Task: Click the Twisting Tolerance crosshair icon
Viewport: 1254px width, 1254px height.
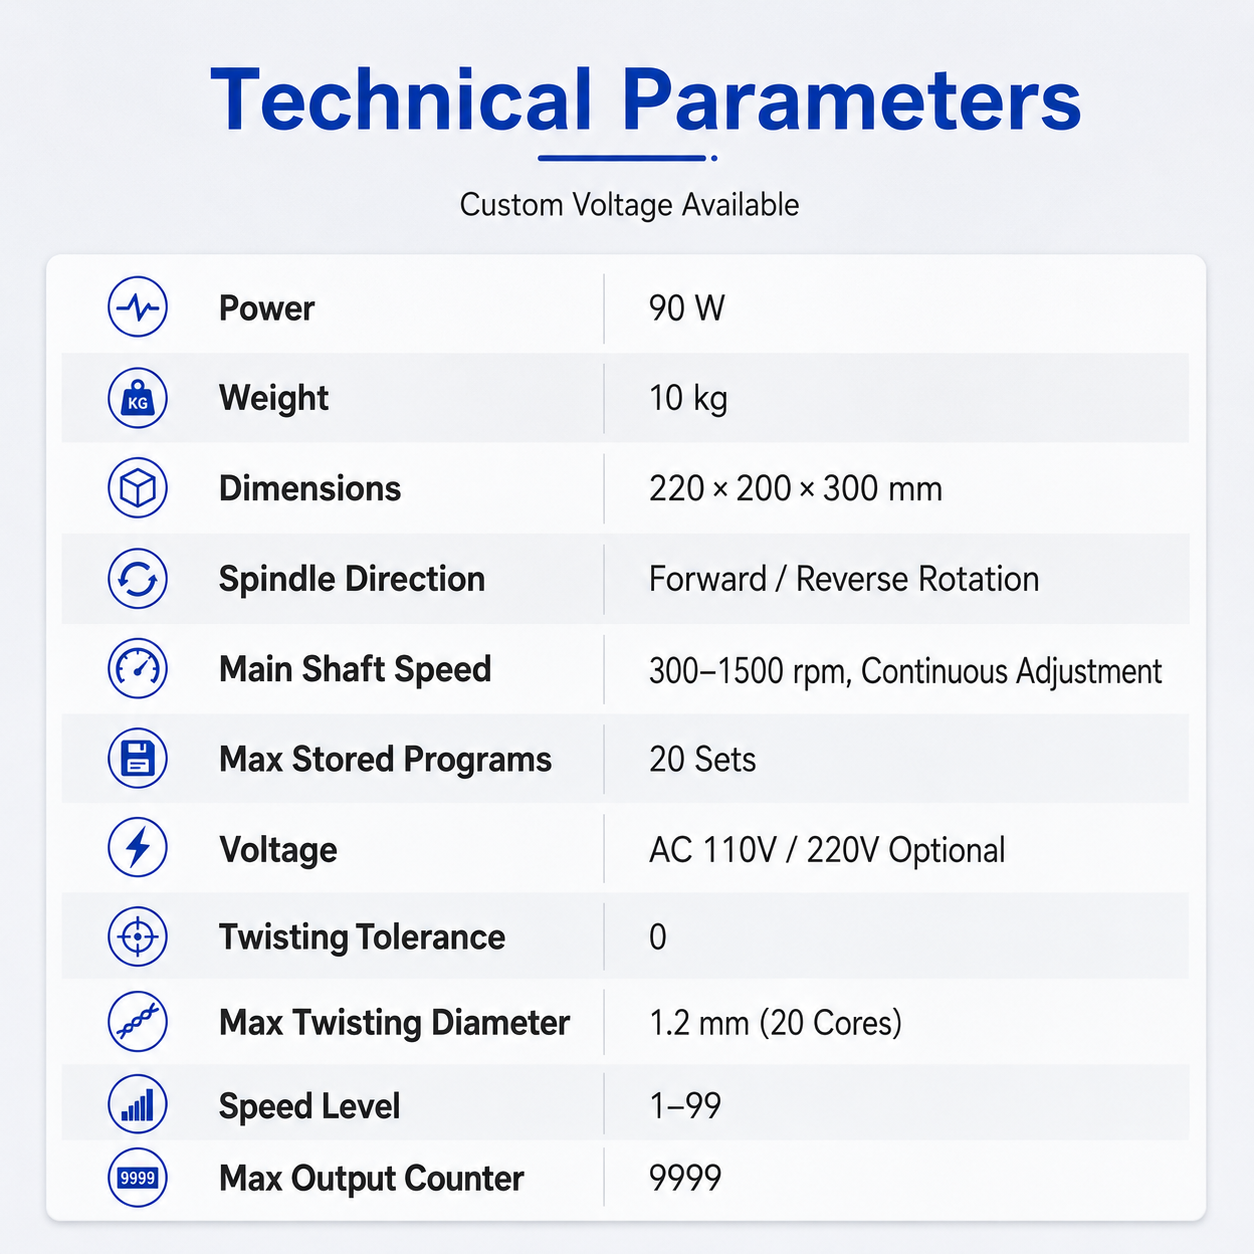Action: click(137, 937)
